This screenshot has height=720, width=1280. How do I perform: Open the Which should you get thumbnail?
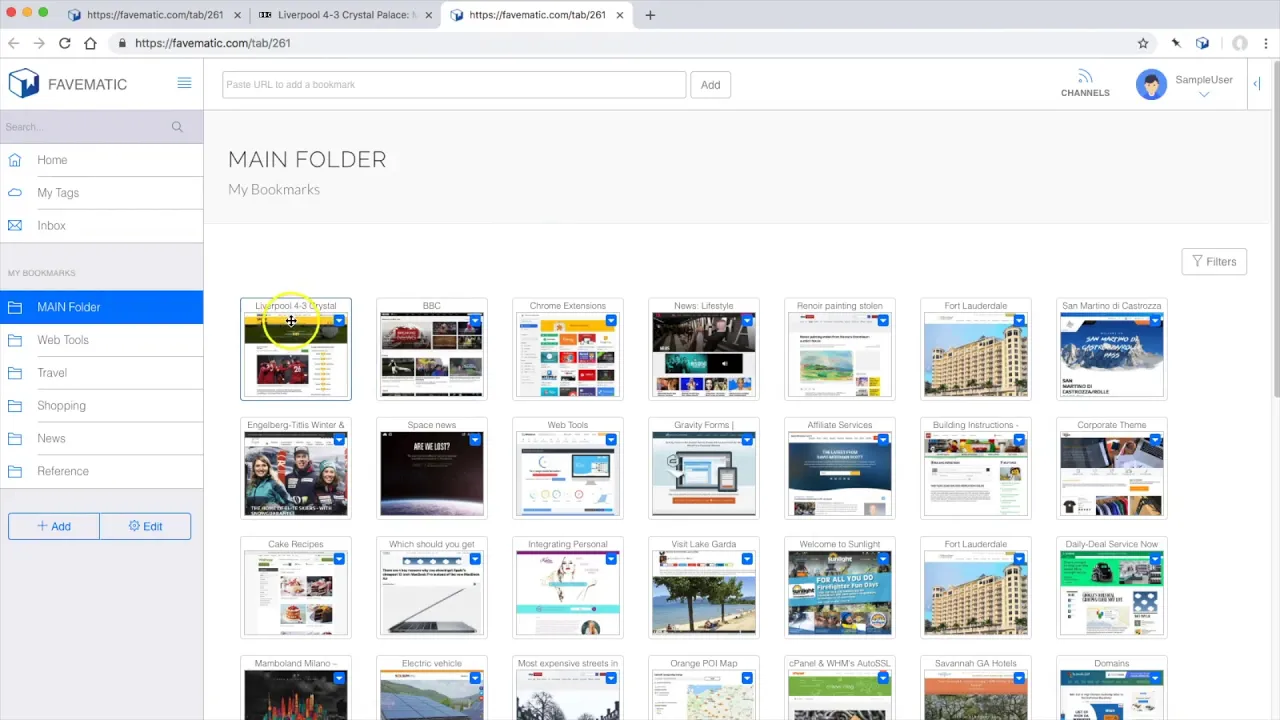[432, 592]
